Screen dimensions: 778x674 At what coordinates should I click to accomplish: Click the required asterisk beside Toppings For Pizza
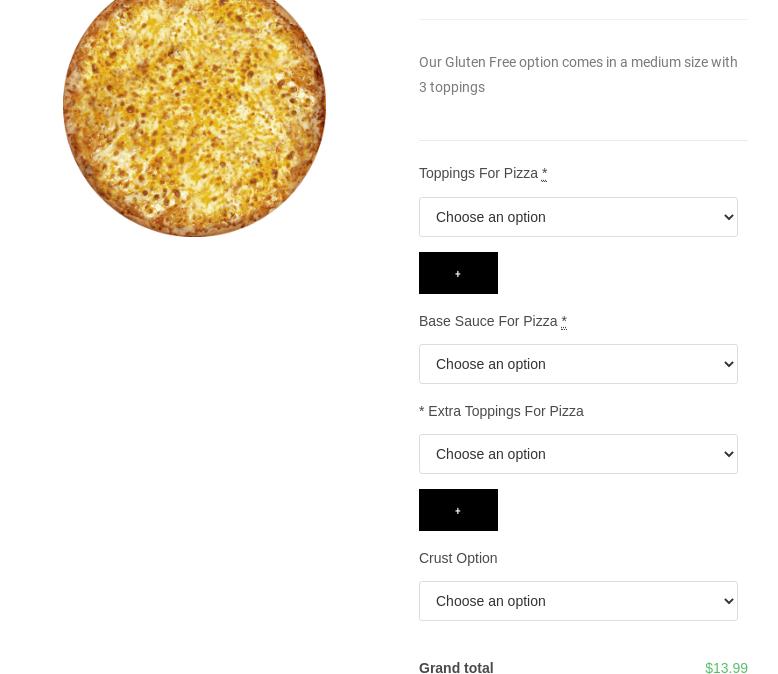544,173
